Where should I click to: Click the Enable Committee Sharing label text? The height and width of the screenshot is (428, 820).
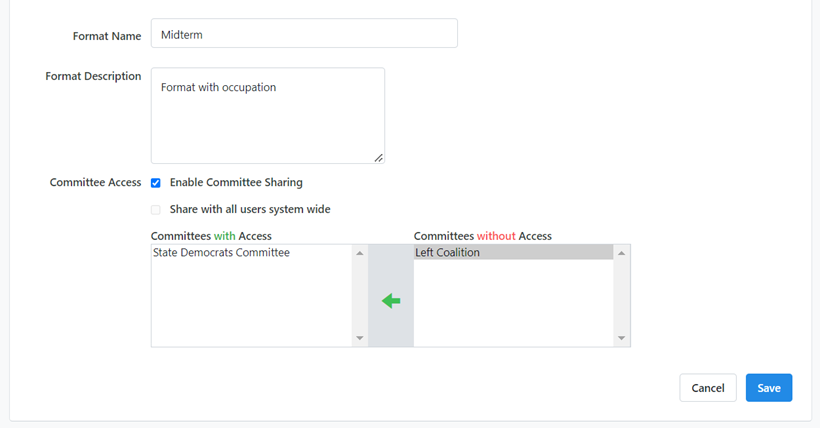click(236, 183)
